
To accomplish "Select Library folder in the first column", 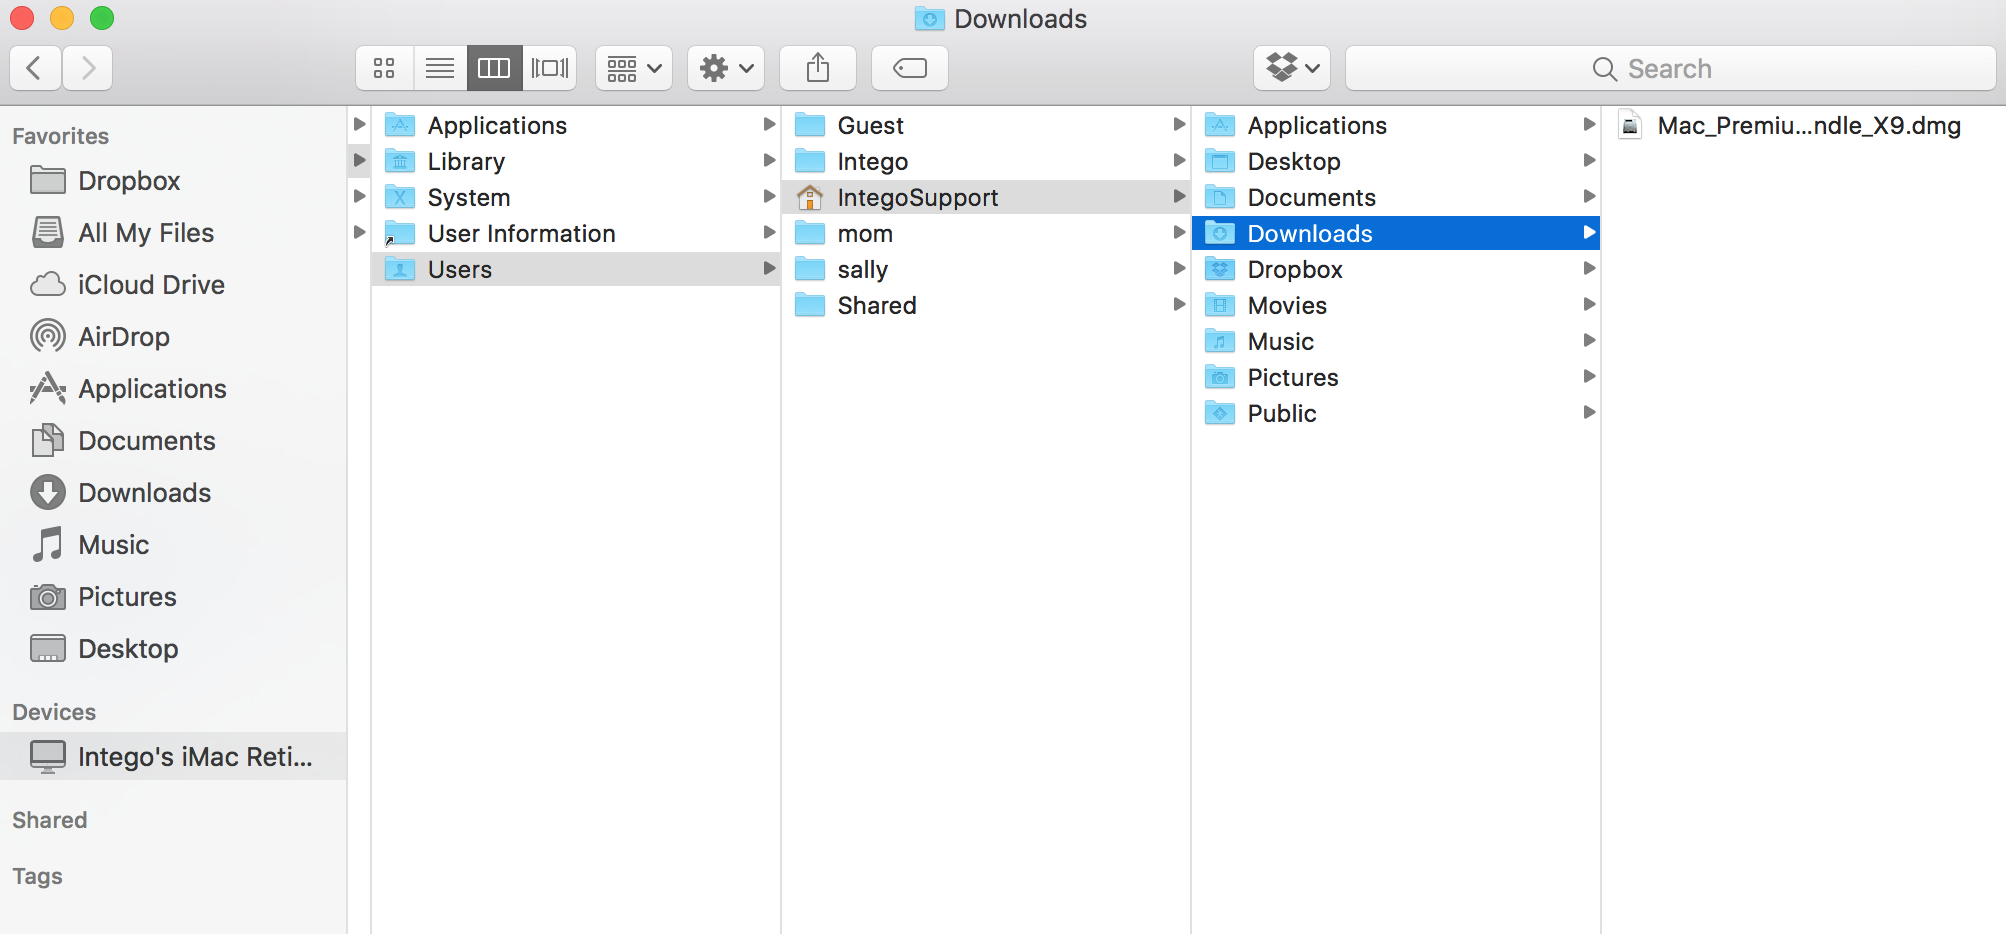I will [575, 161].
